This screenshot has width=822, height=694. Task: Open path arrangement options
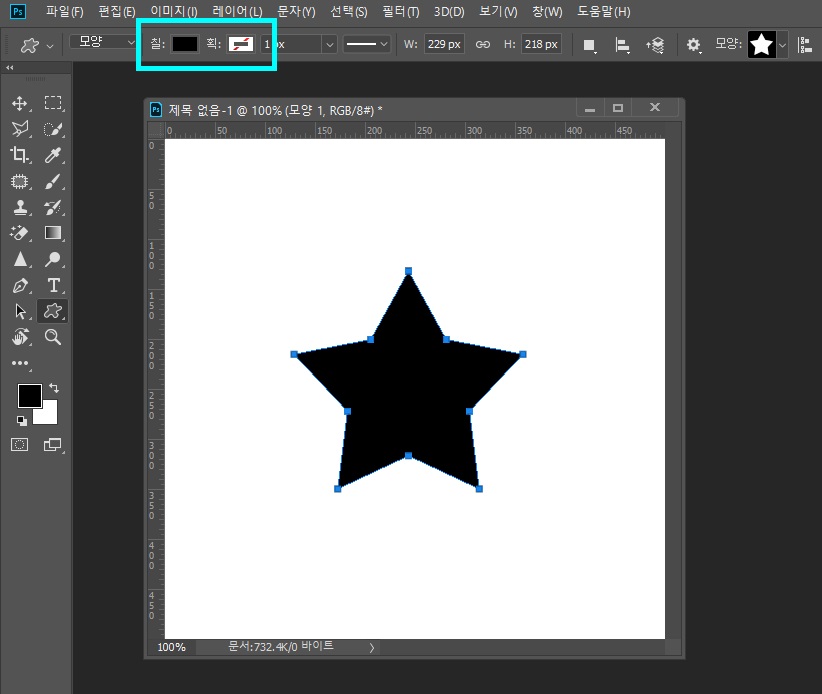[655, 46]
